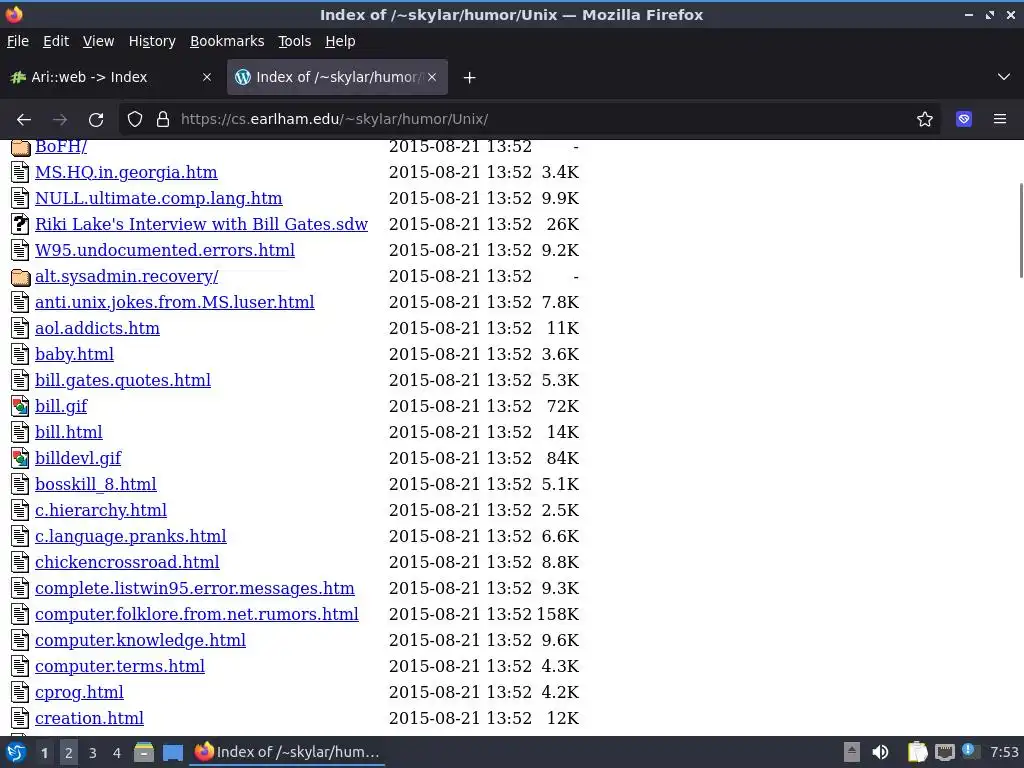Viewport: 1024px width, 768px height.
Task: Open the c.hierarchy.html link
Action: tap(101, 510)
